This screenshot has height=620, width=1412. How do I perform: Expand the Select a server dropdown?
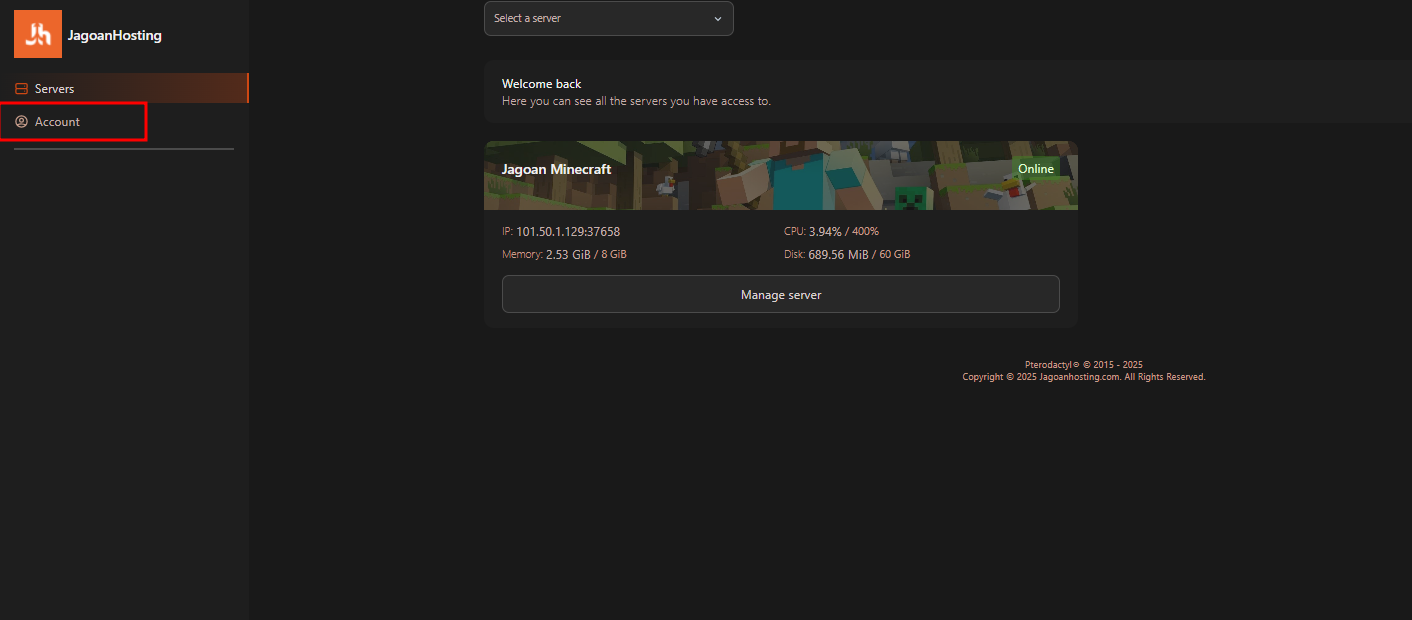coord(608,18)
